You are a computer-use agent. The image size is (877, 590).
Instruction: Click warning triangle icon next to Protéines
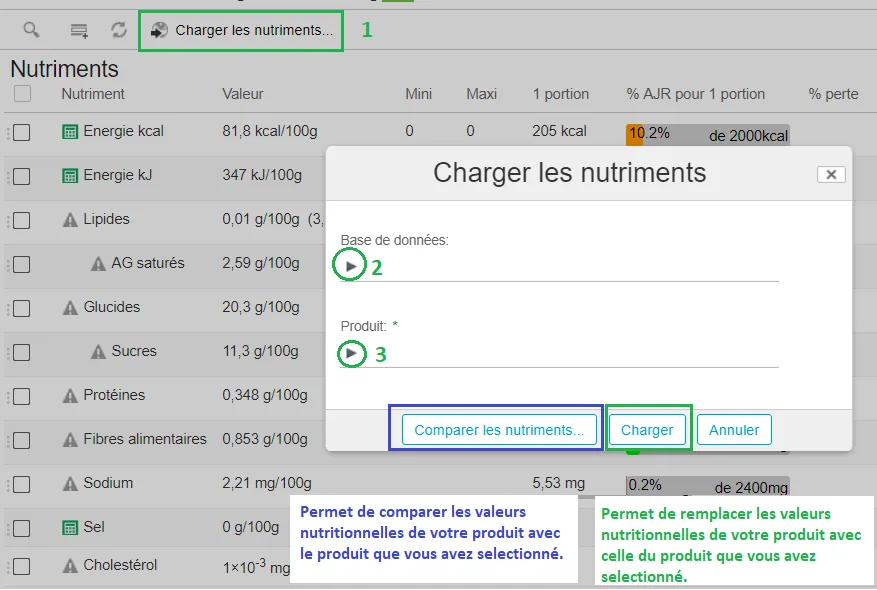tap(70, 396)
